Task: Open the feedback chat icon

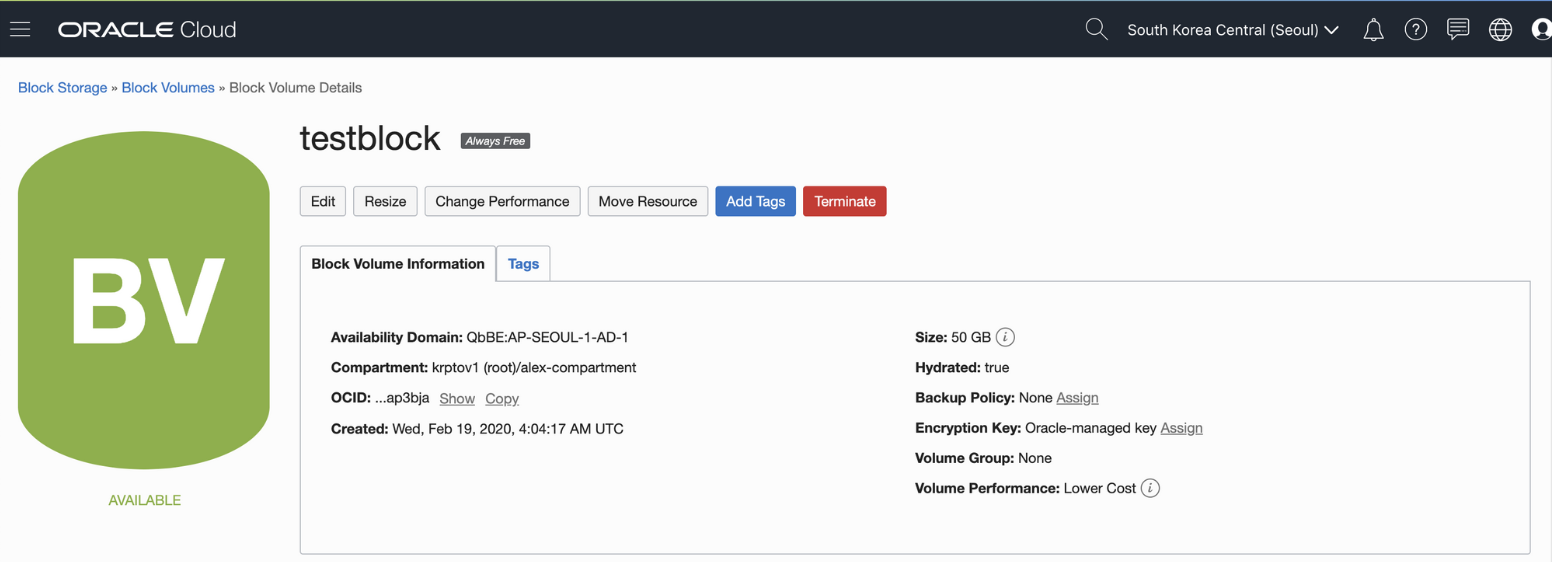Action: [x=1458, y=29]
